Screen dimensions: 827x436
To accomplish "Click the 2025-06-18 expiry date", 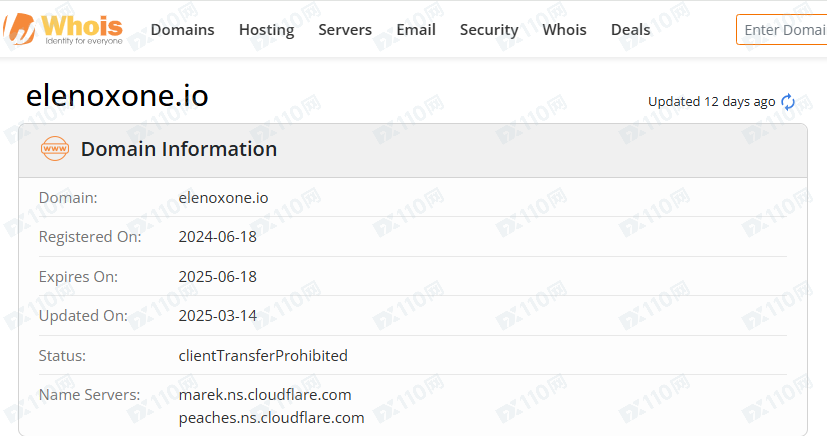I will click(218, 276).
